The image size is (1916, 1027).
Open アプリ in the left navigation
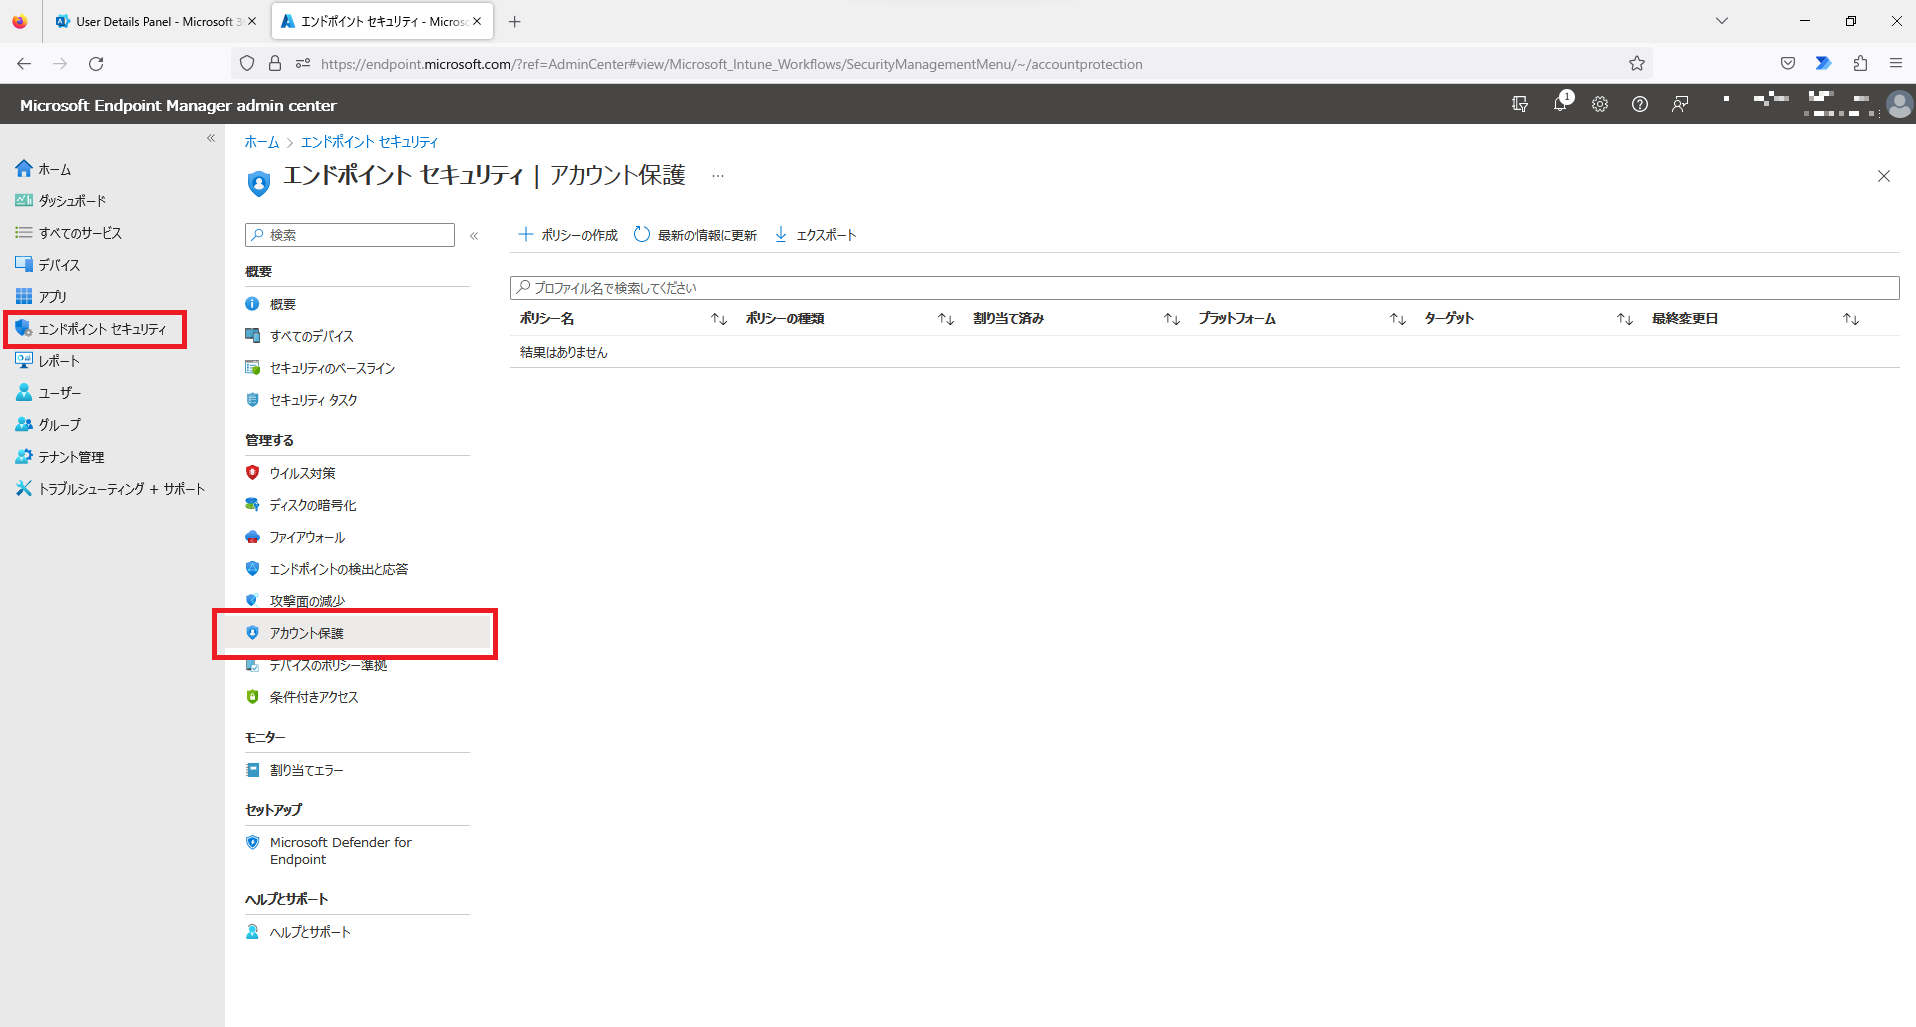click(x=42, y=297)
